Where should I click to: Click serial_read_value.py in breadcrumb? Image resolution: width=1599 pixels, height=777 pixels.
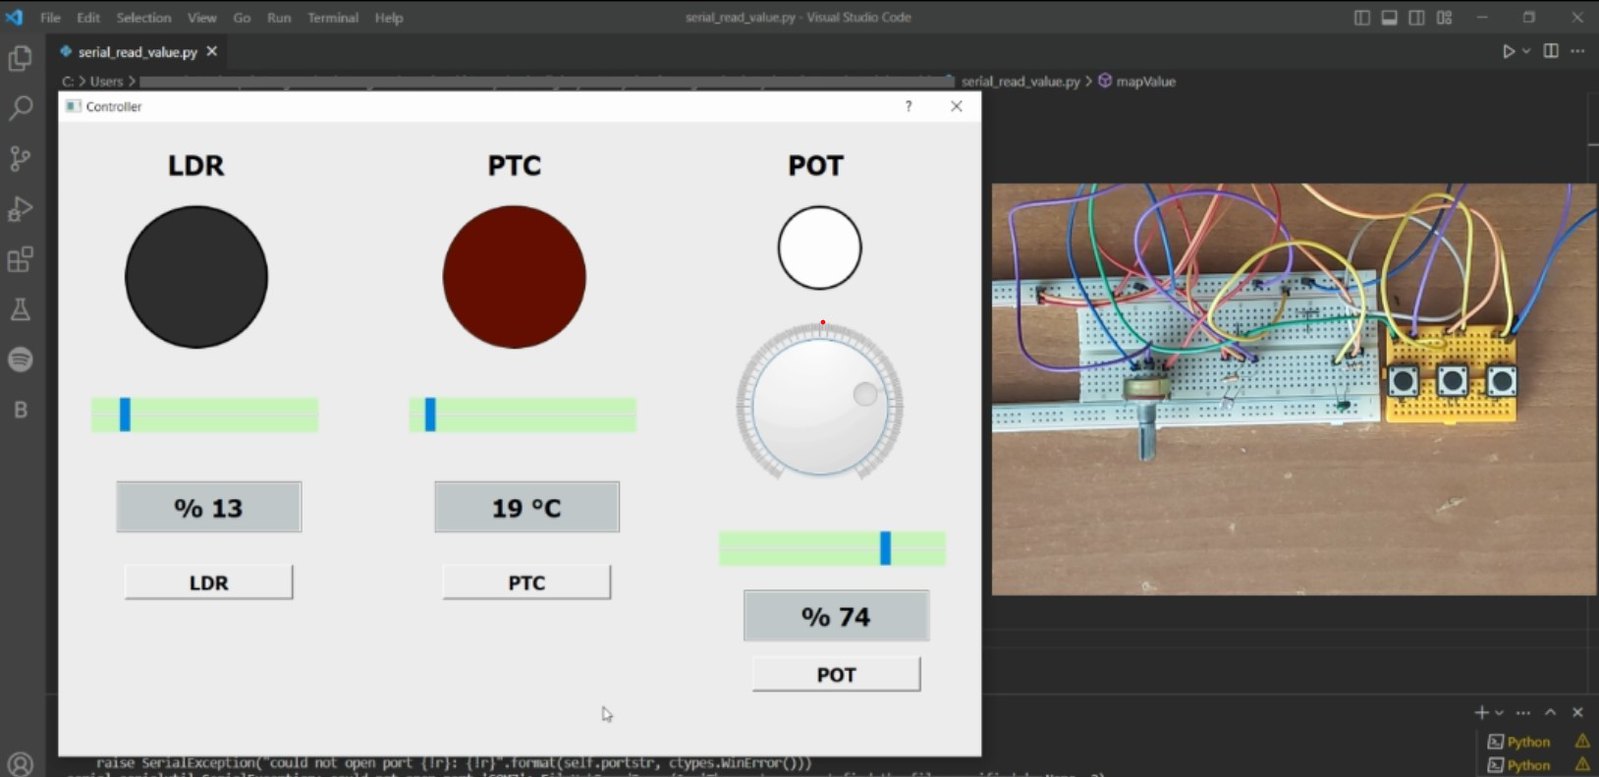click(x=1021, y=81)
